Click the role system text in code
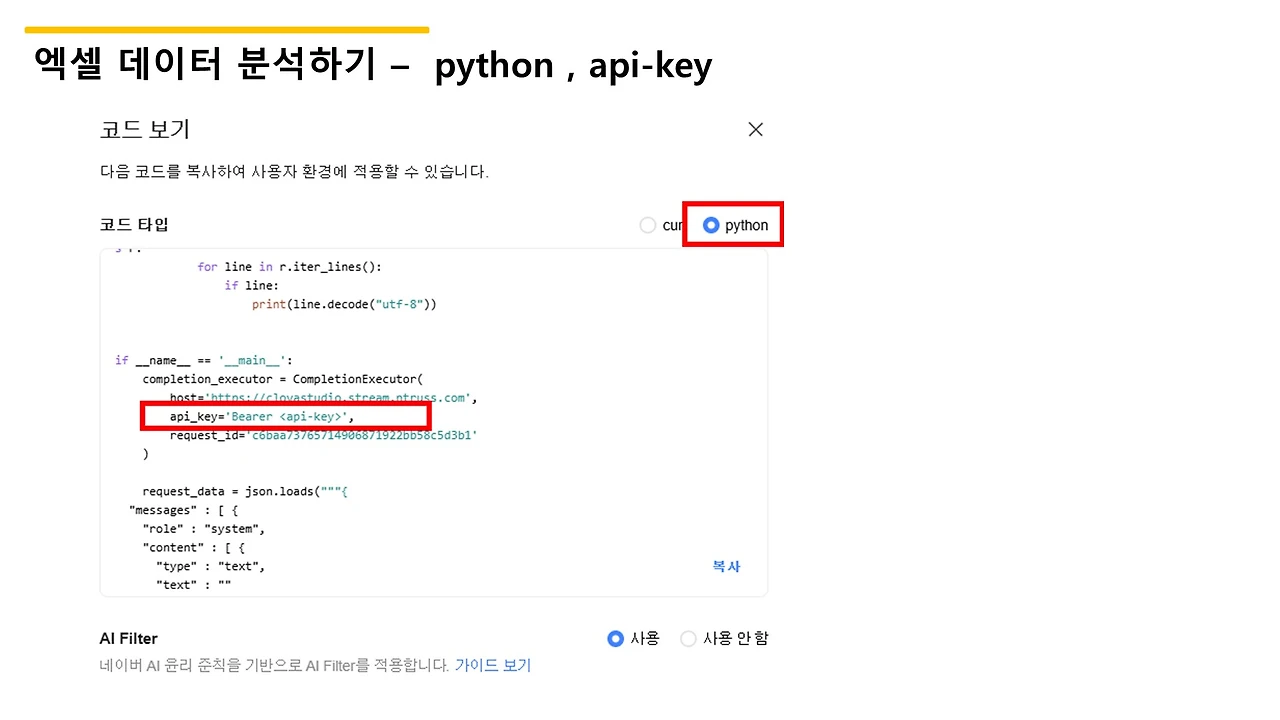Image resolution: width=1280 pixels, height=720 pixels. tap(204, 528)
